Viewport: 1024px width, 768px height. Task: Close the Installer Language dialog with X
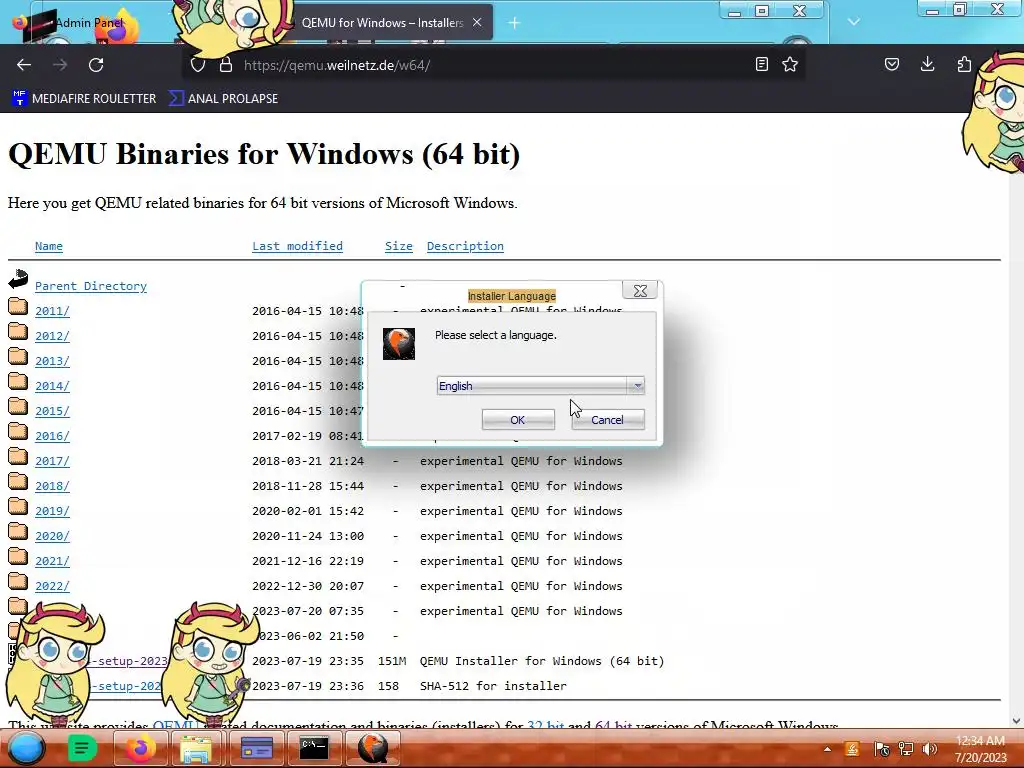[641, 291]
